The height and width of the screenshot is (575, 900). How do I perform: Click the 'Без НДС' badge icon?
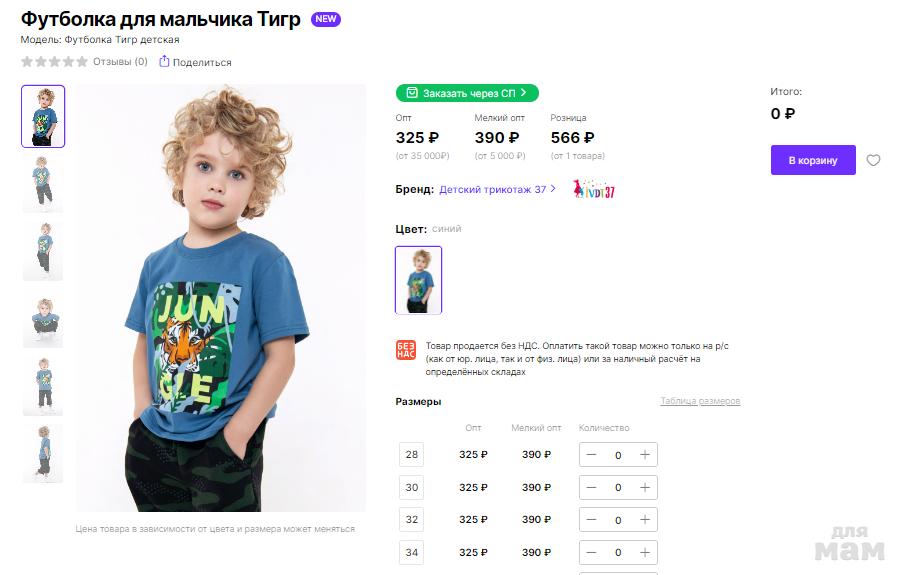point(405,350)
